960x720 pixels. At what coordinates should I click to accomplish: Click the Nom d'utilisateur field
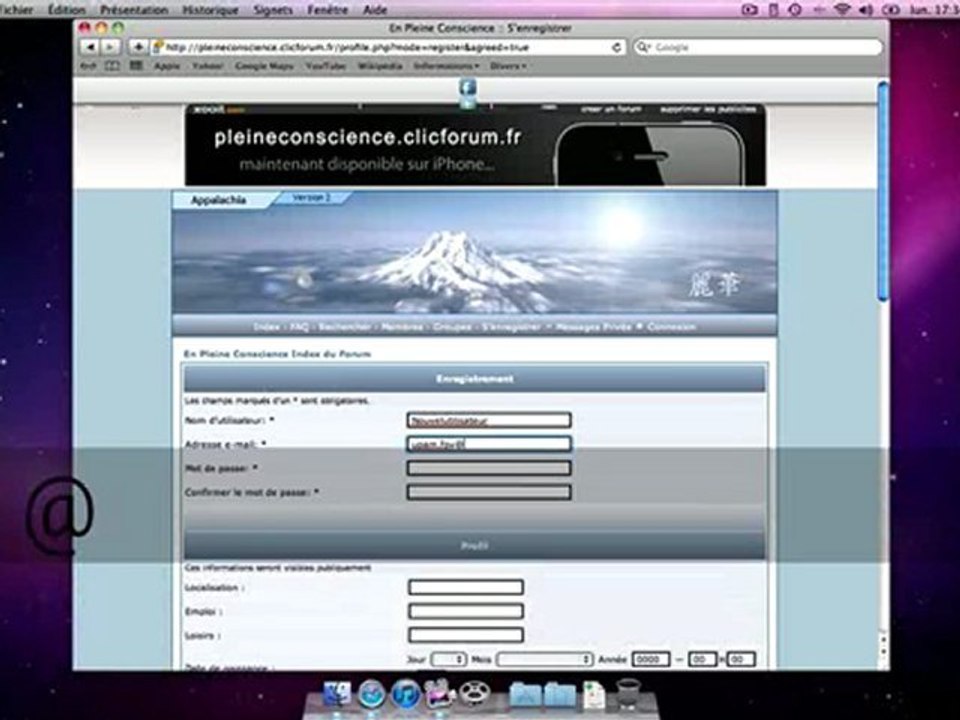pyautogui.click(x=489, y=420)
